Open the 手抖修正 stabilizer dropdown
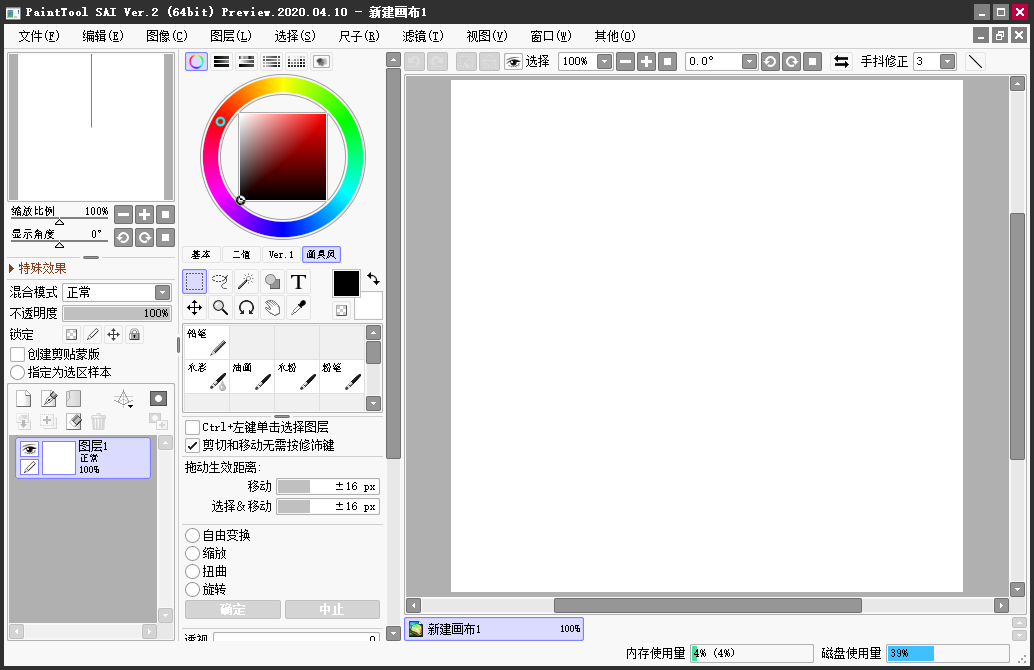The height and width of the screenshot is (670, 1034). 947,61
